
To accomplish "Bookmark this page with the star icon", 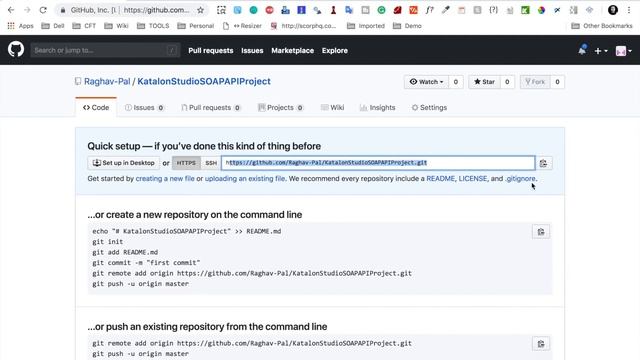I will (x=200, y=10).
